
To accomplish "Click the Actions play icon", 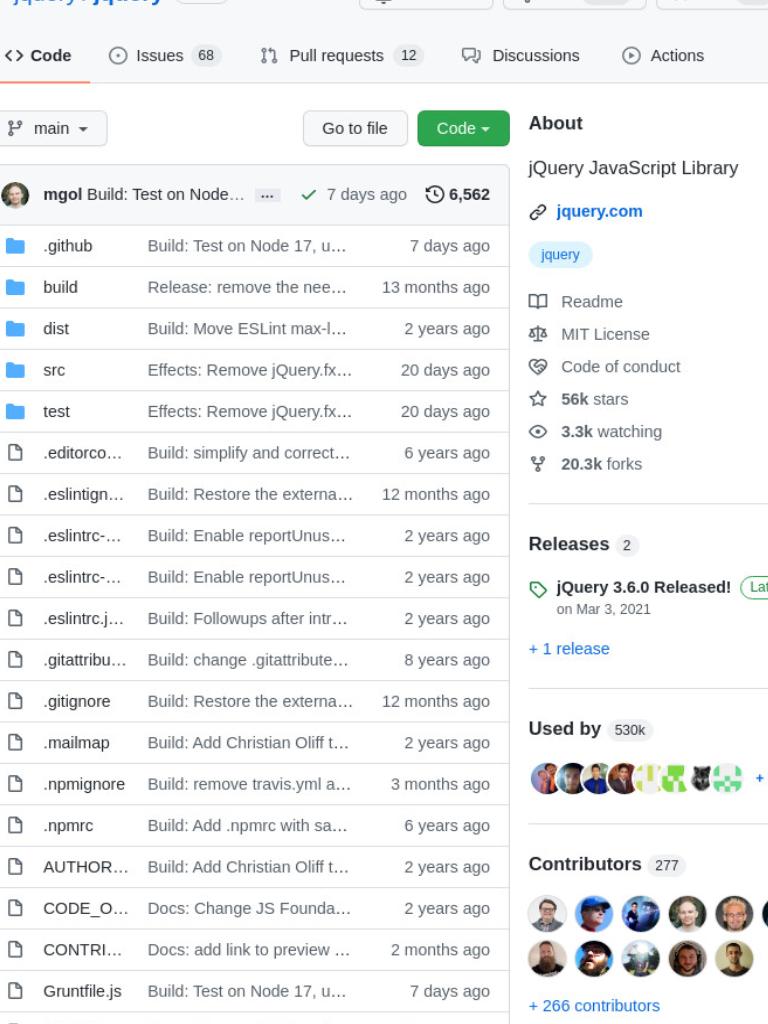I will 631,56.
